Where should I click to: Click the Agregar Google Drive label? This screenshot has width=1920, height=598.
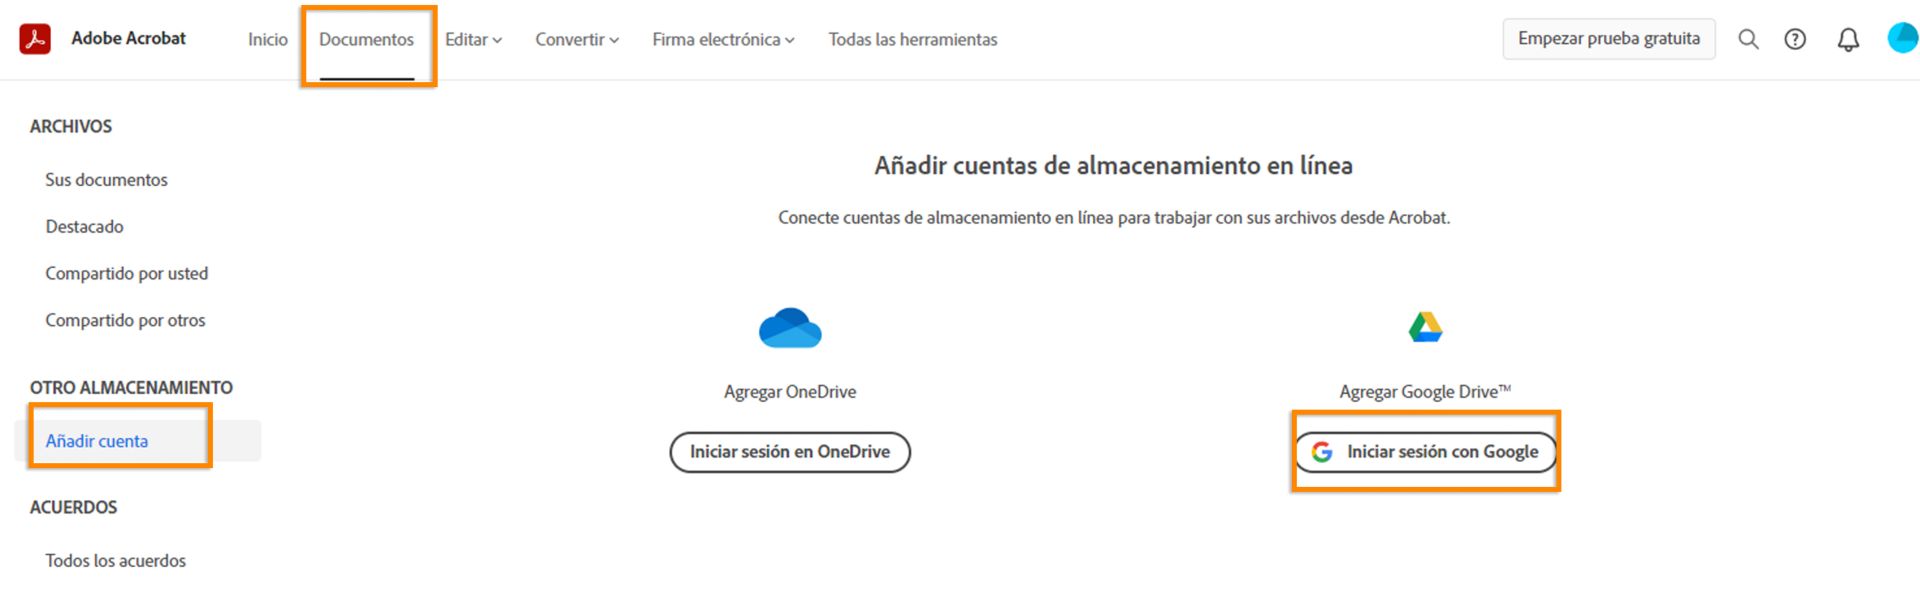(x=1425, y=392)
